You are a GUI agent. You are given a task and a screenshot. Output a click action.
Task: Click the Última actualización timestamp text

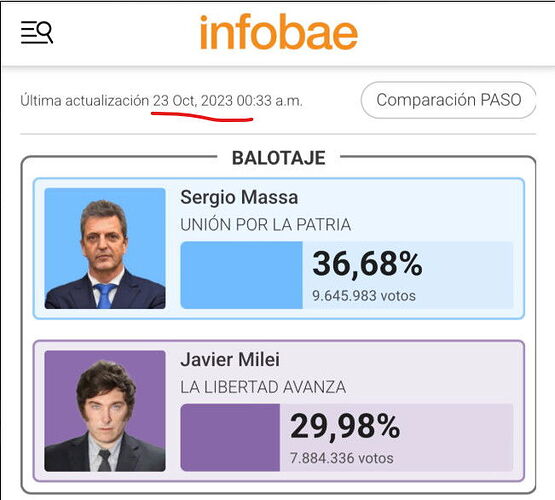click(161, 101)
